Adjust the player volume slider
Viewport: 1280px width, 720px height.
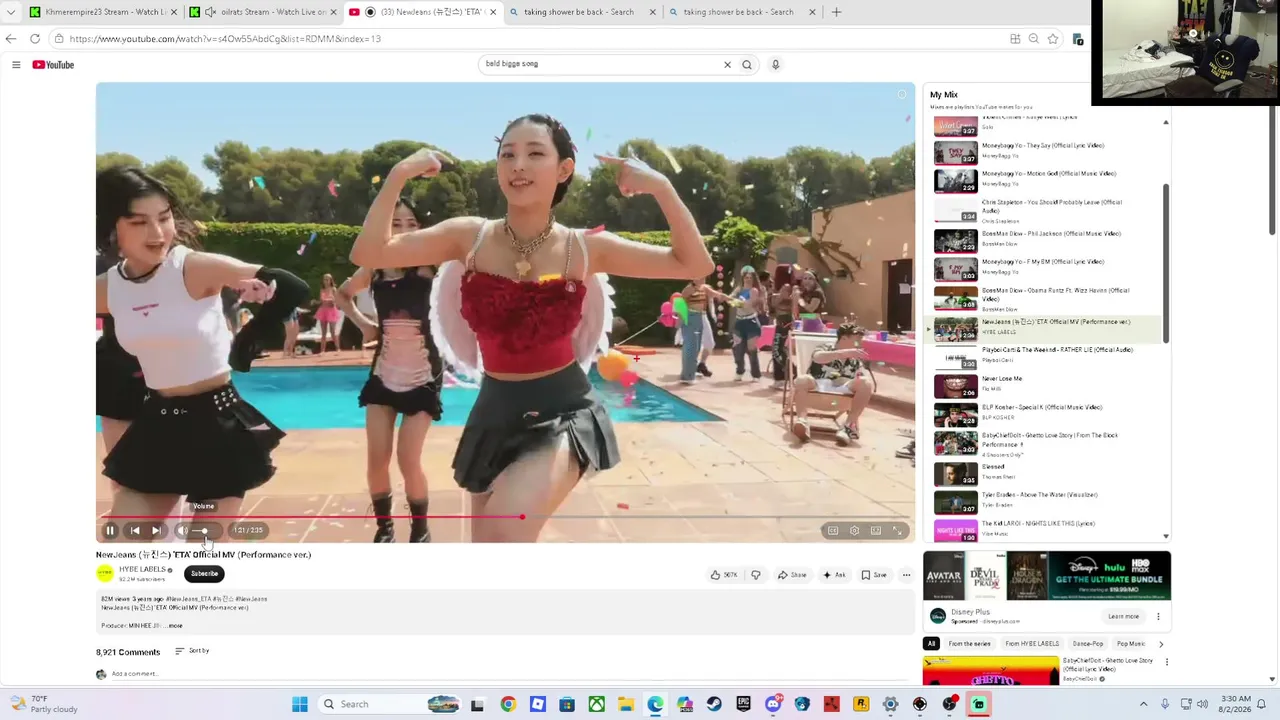202,531
